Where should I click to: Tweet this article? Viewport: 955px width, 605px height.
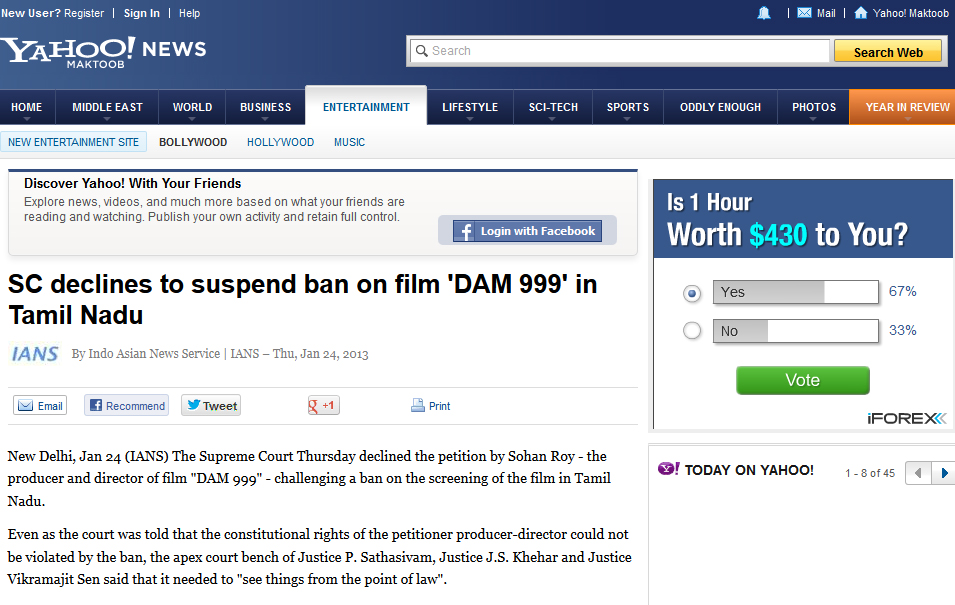[x=211, y=405]
